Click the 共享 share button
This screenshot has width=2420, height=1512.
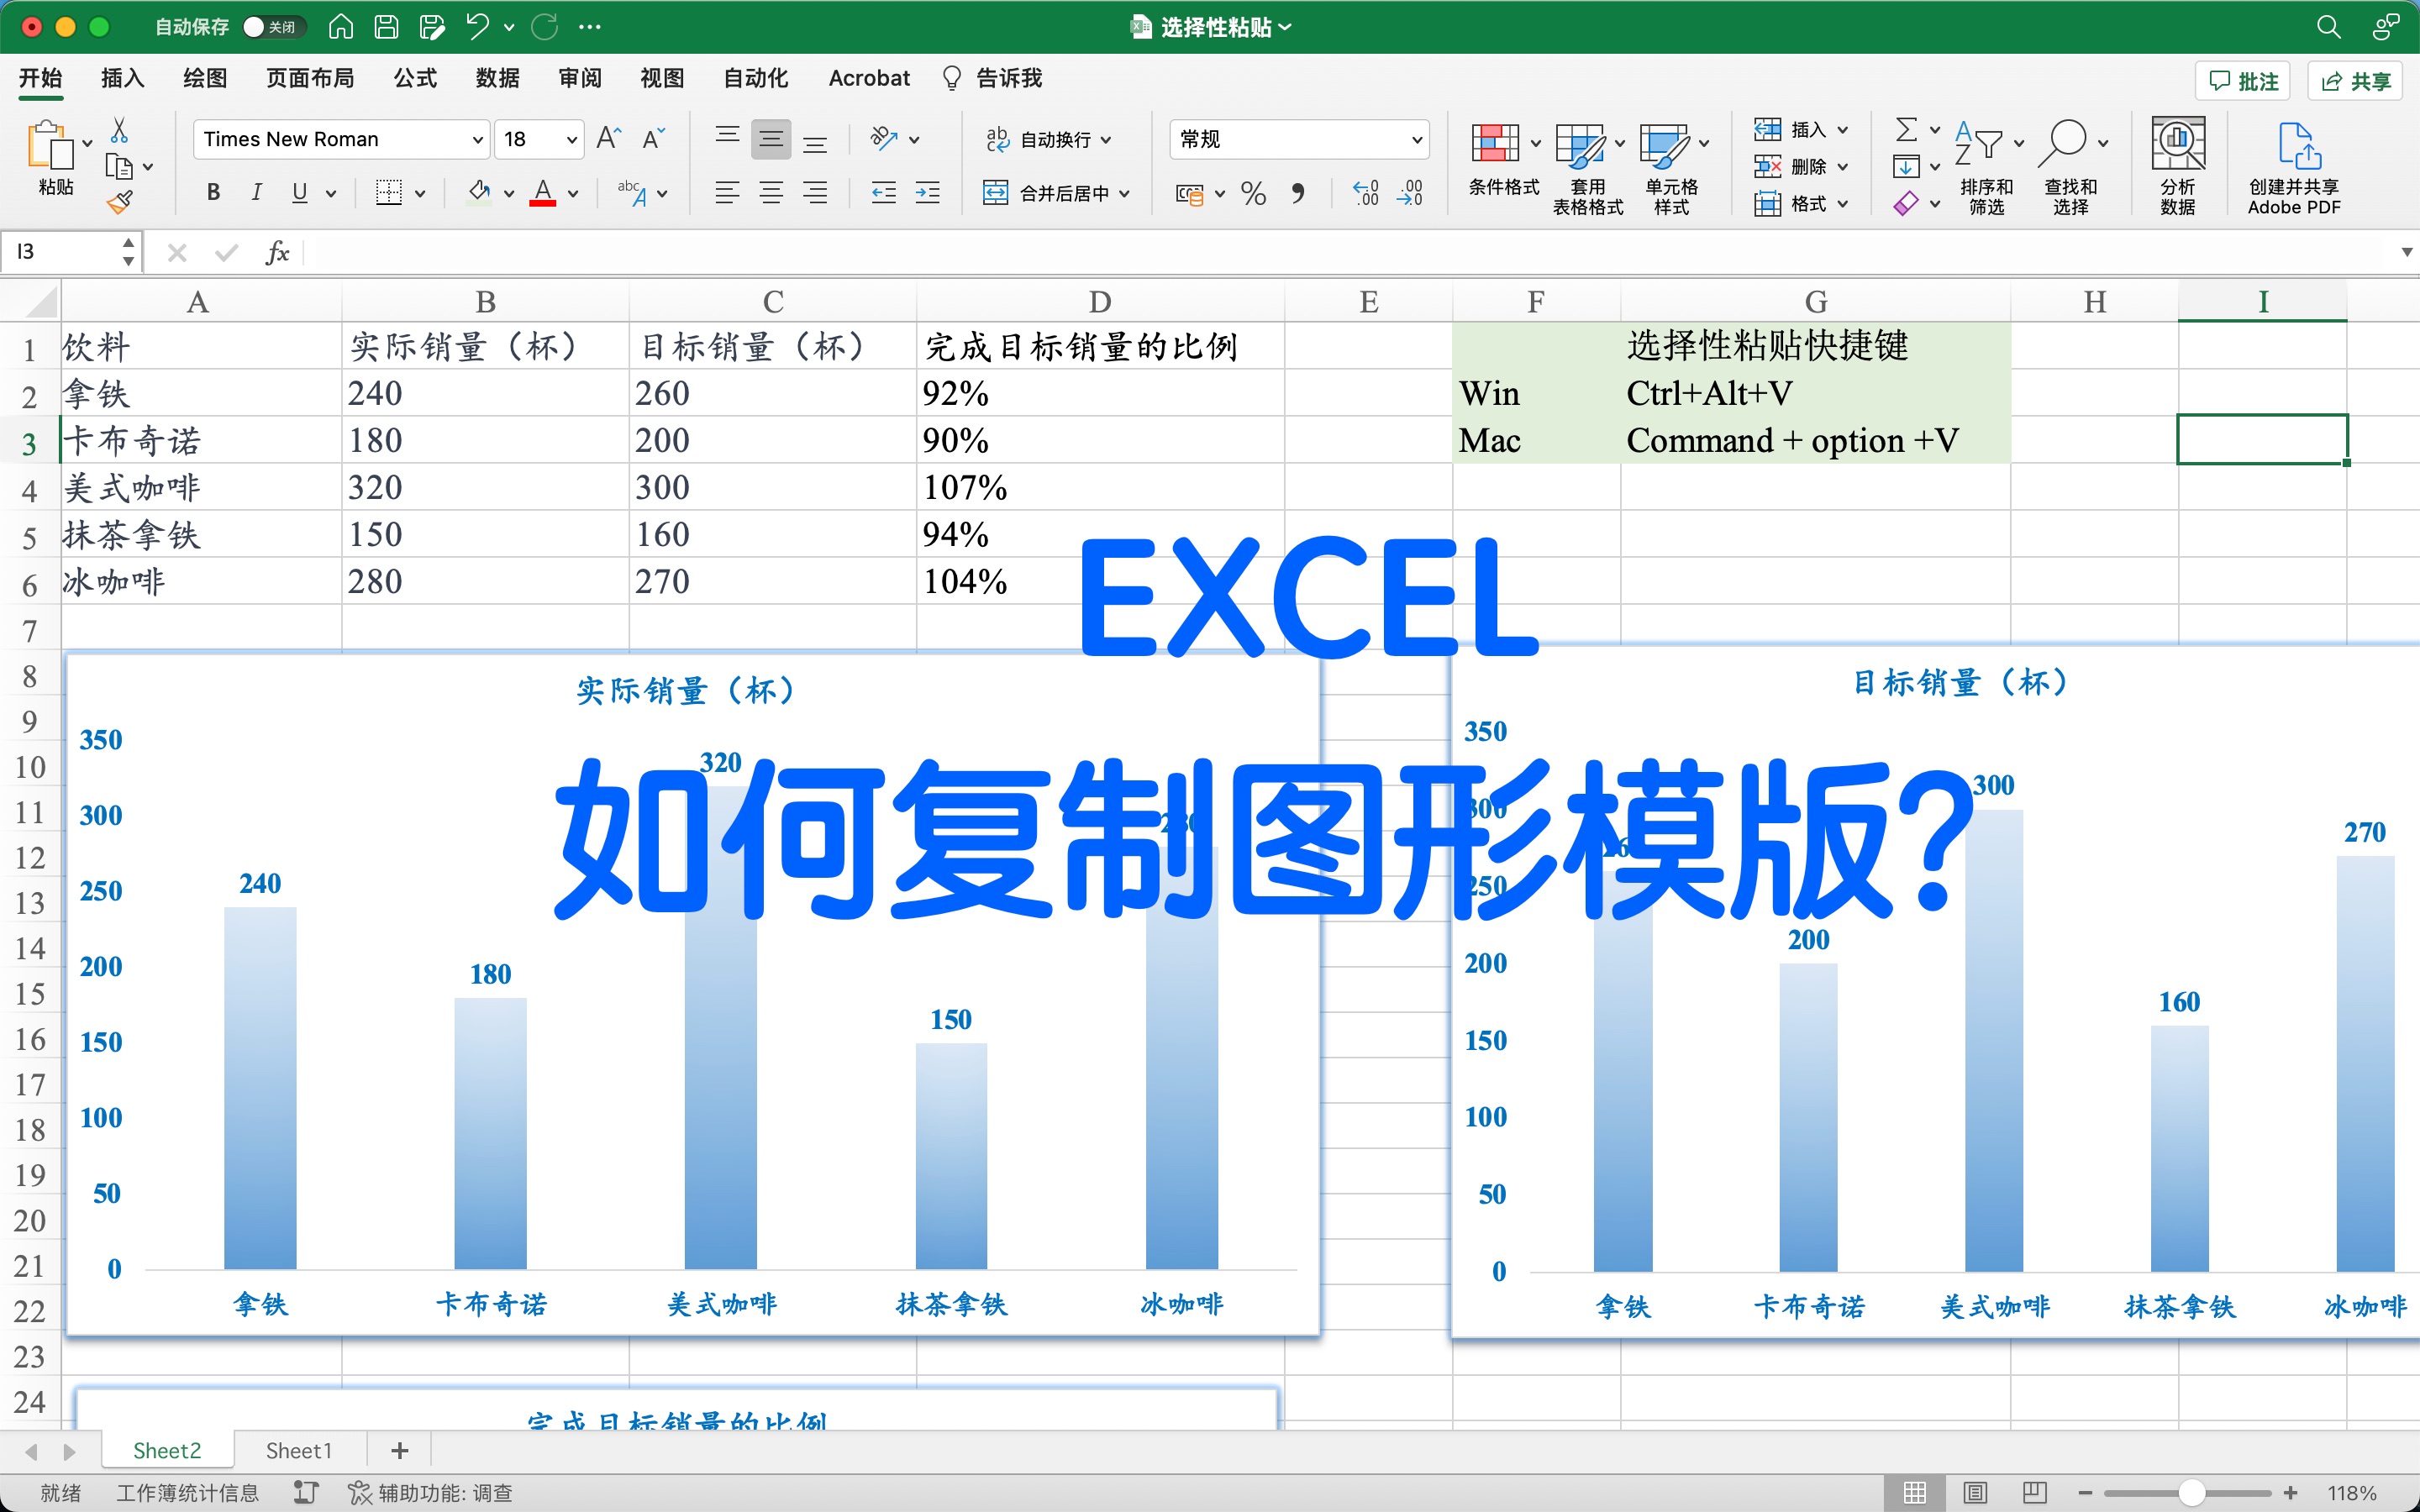(2357, 81)
